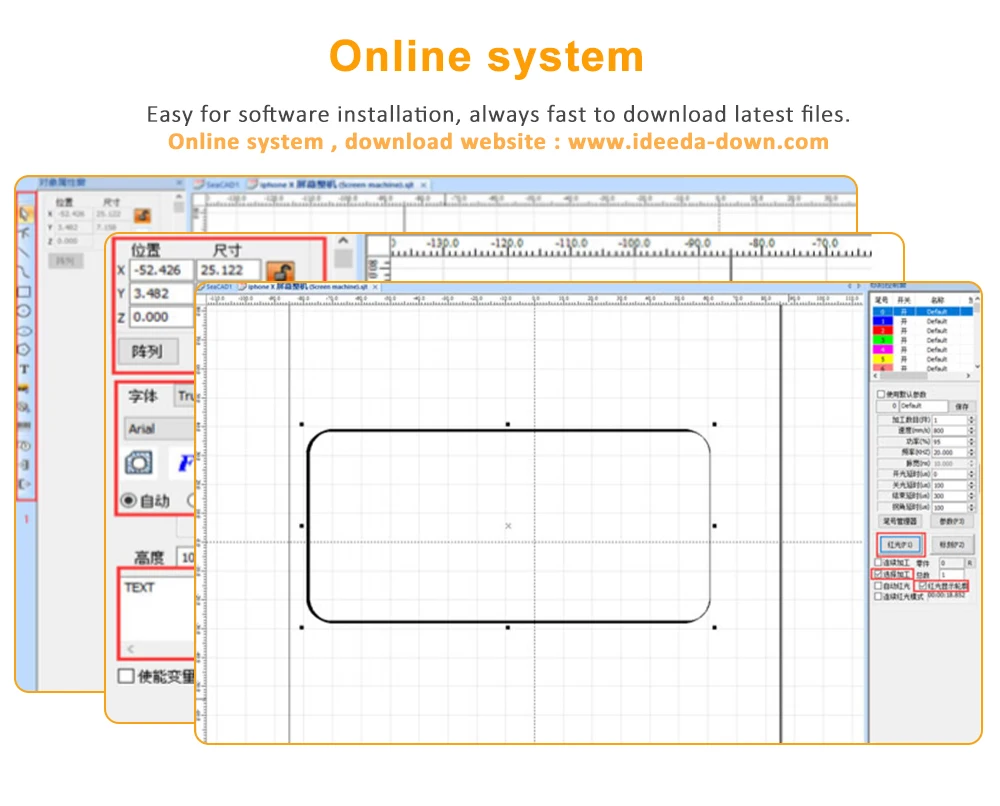Screen dimensions: 1000x806
Task: Select the 自动 radio button
Action: 129,501
